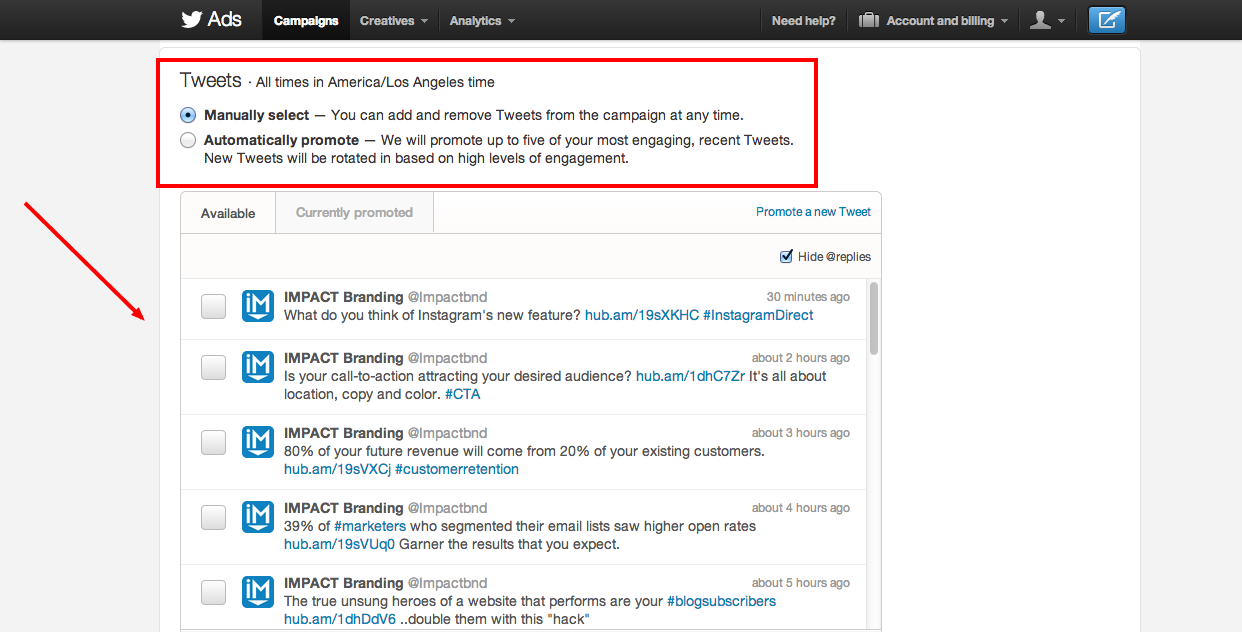This screenshot has width=1242, height=632.
Task: Click the Ads text beside the logo
Action: 224,19
